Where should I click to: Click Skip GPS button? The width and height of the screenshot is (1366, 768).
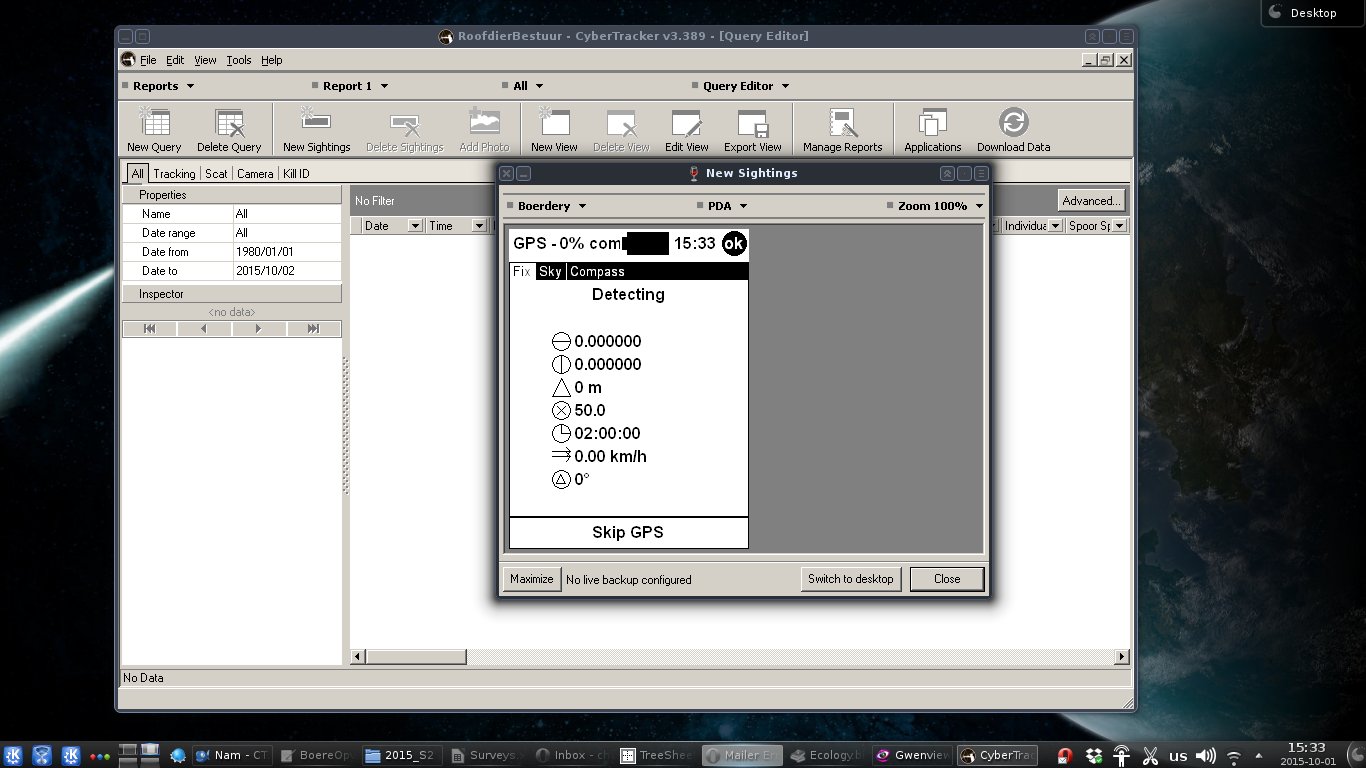click(x=628, y=533)
